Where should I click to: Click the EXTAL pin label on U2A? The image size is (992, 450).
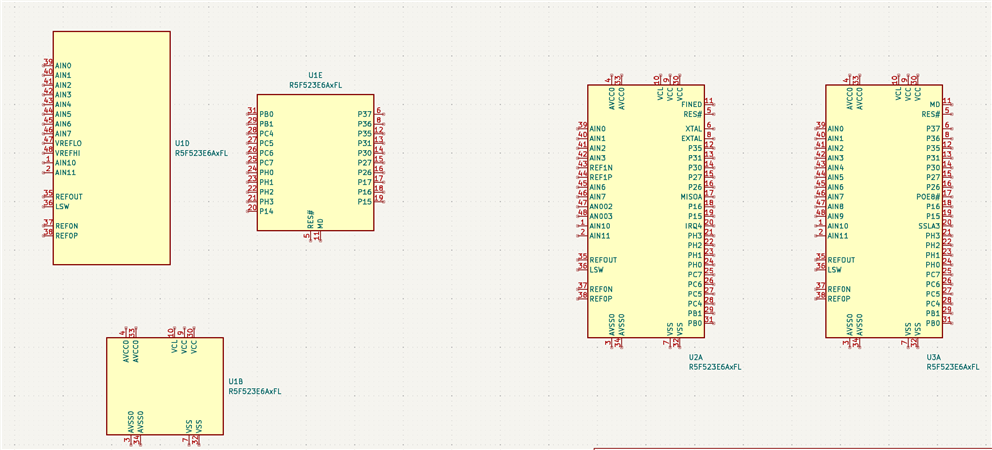click(691, 138)
